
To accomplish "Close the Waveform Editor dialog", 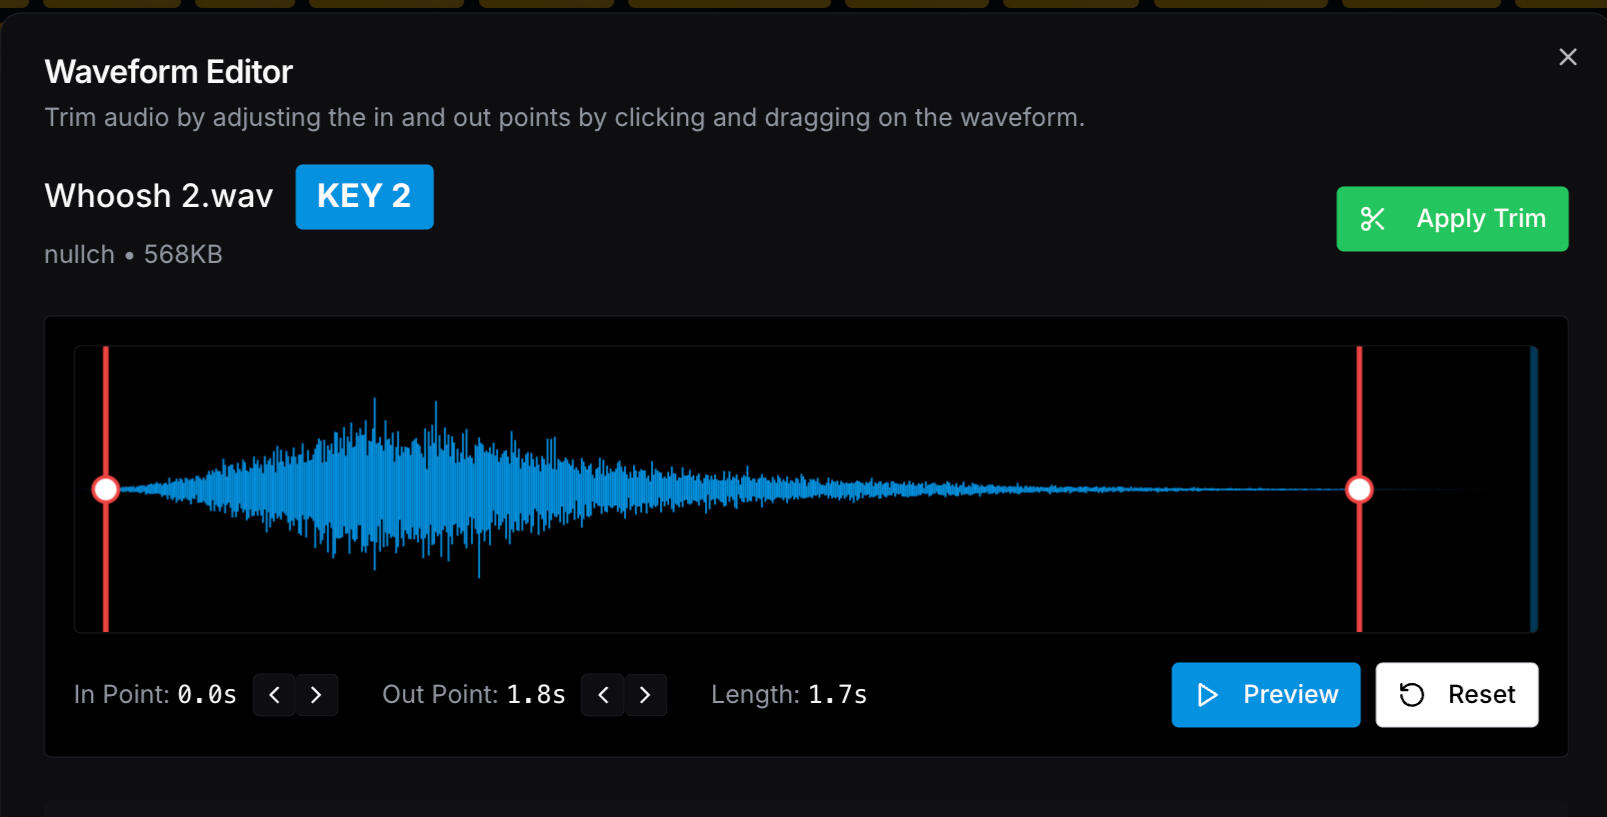I will click(1567, 57).
